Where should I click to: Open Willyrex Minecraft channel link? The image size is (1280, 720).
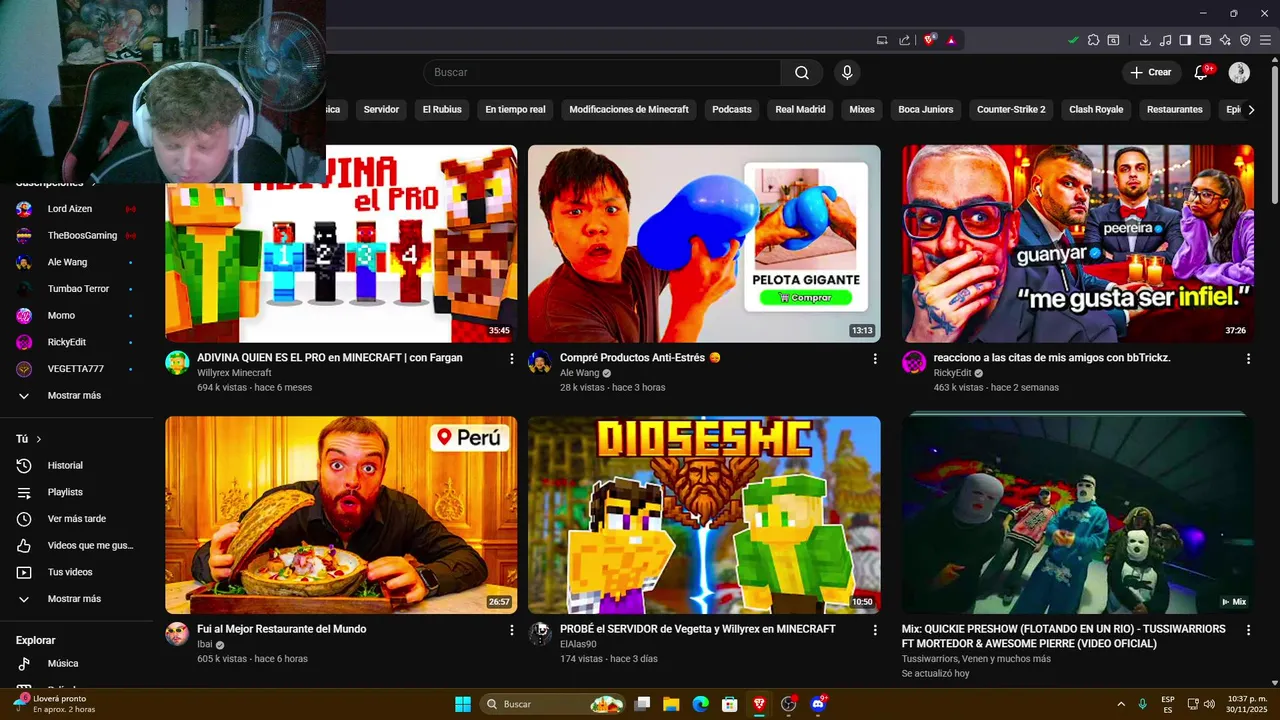tap(234, 373)
